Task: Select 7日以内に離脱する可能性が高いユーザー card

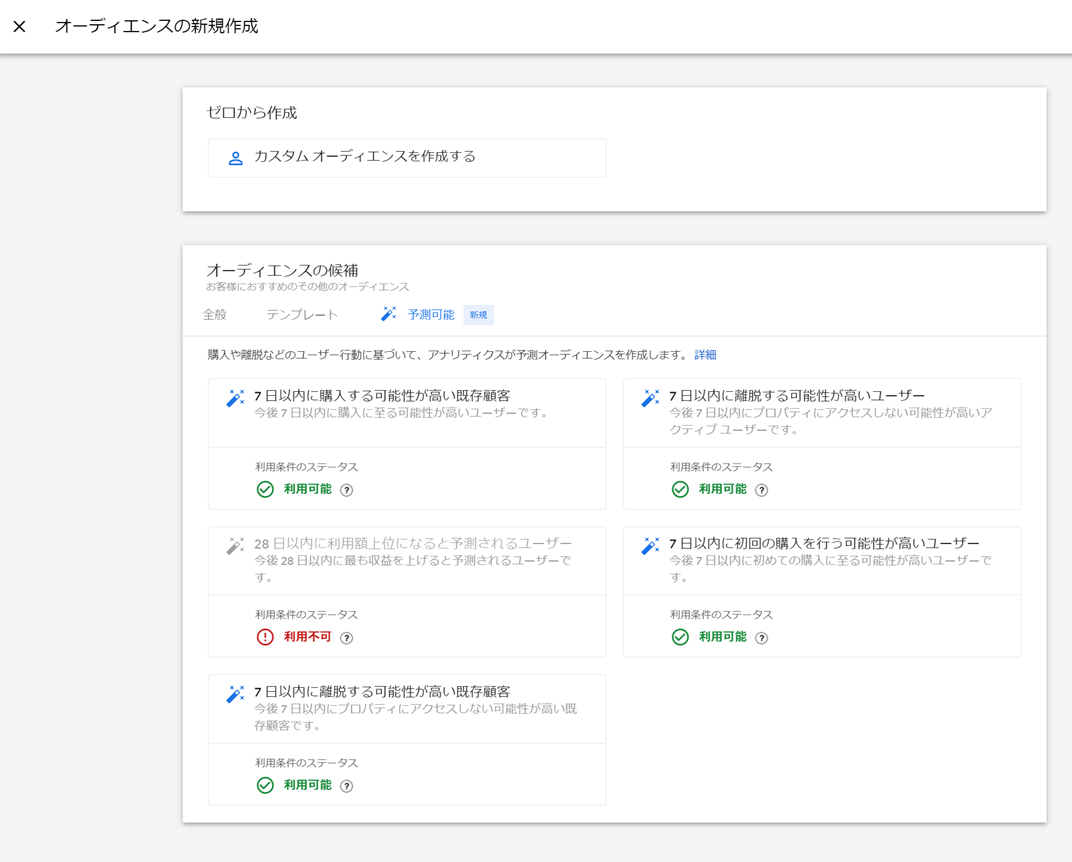Action: (821, 412)
